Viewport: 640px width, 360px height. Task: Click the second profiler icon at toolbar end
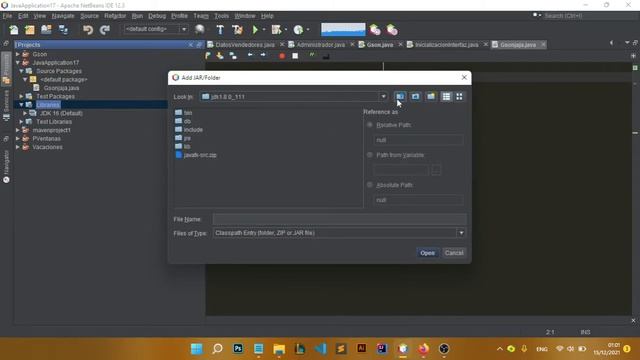tap(392, 30)
